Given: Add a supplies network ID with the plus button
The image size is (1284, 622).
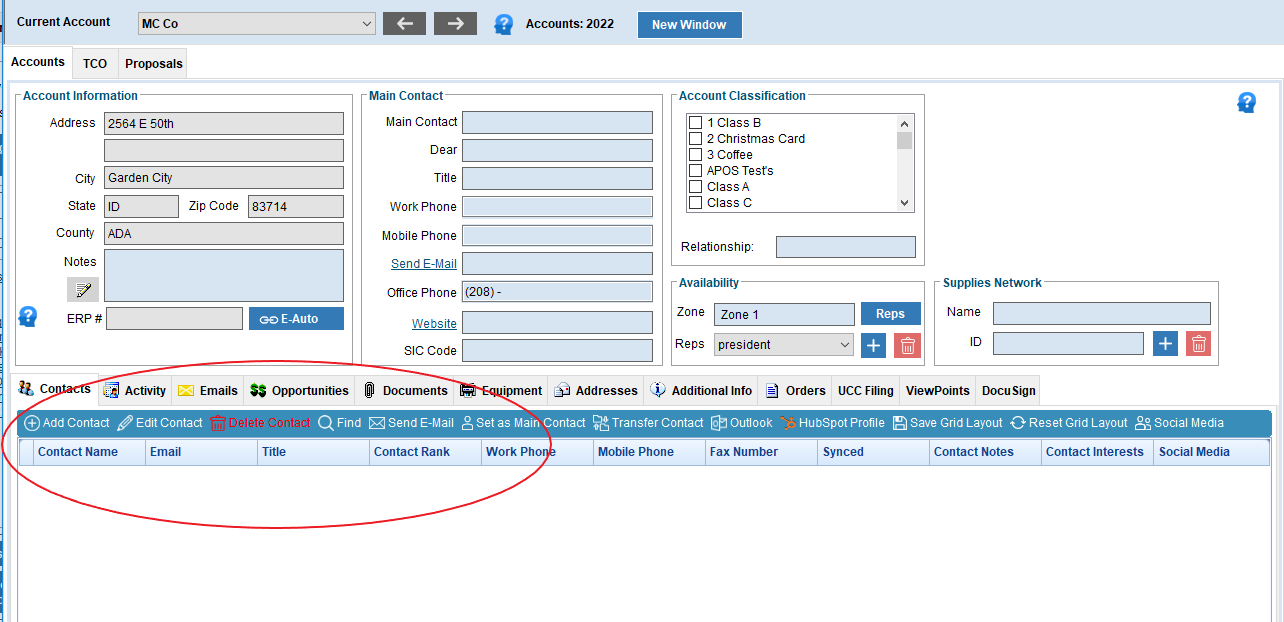Looking at the screenshot, I should pos(1165,344).
